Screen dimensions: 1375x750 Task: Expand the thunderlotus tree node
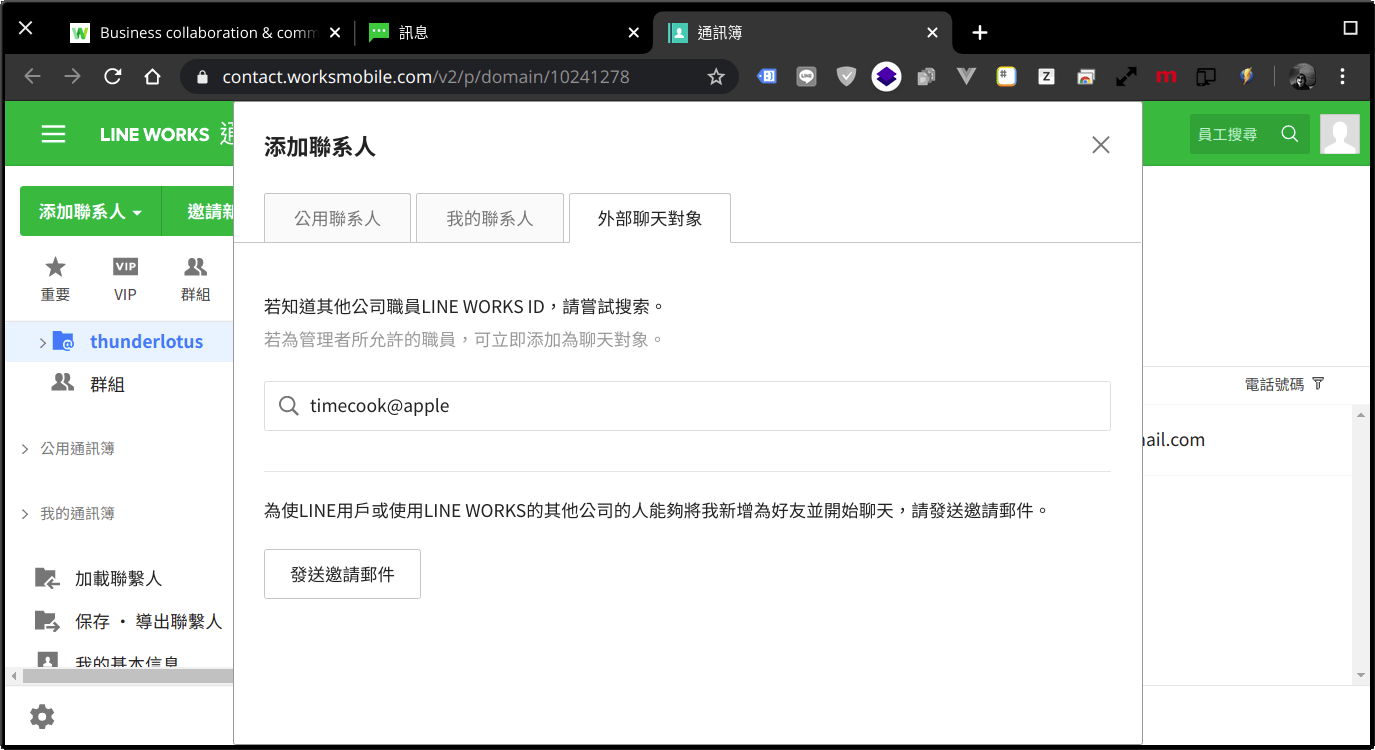click(42, 343)
